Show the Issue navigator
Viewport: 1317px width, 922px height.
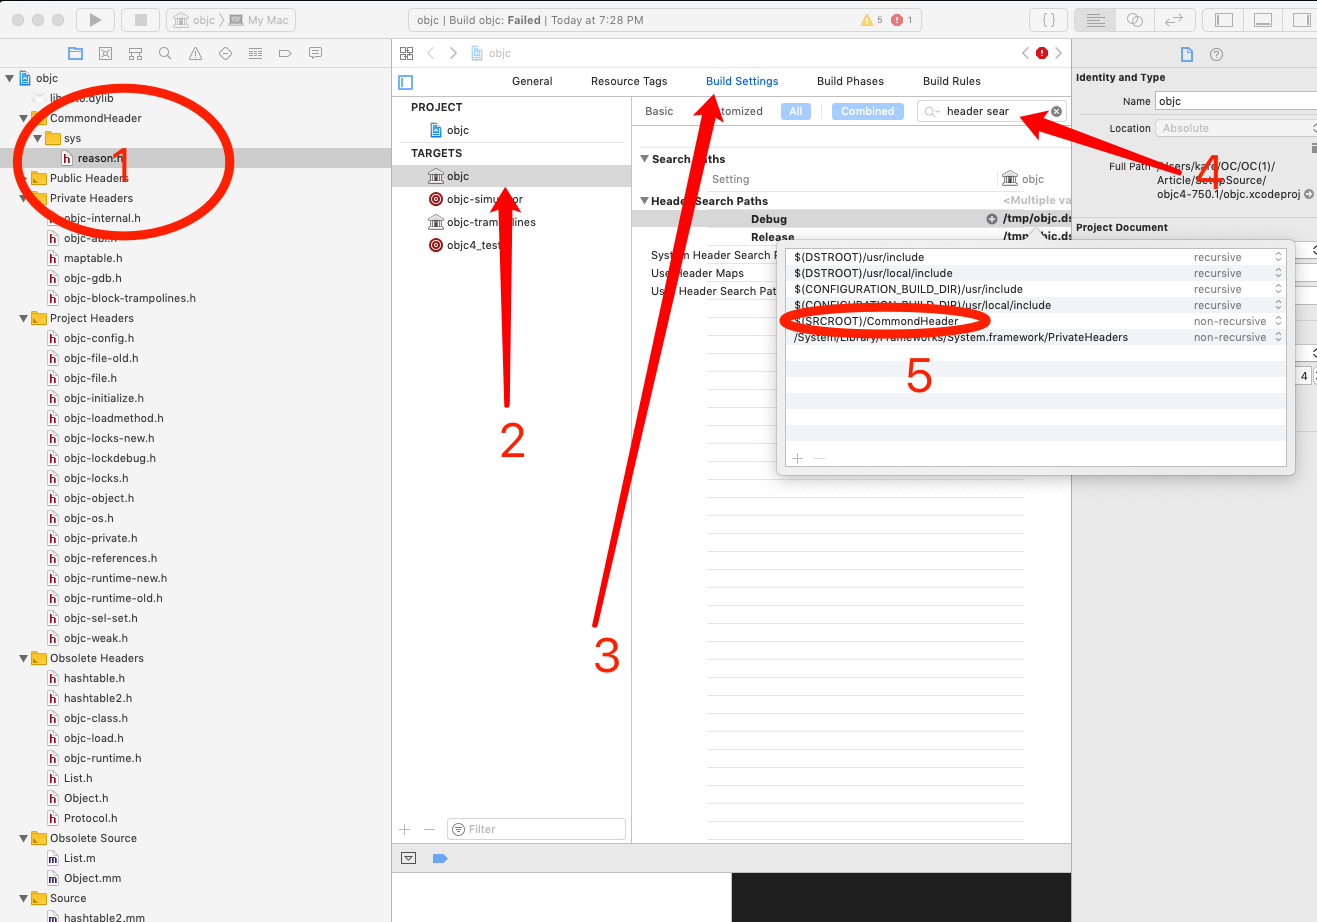(195, 53)
